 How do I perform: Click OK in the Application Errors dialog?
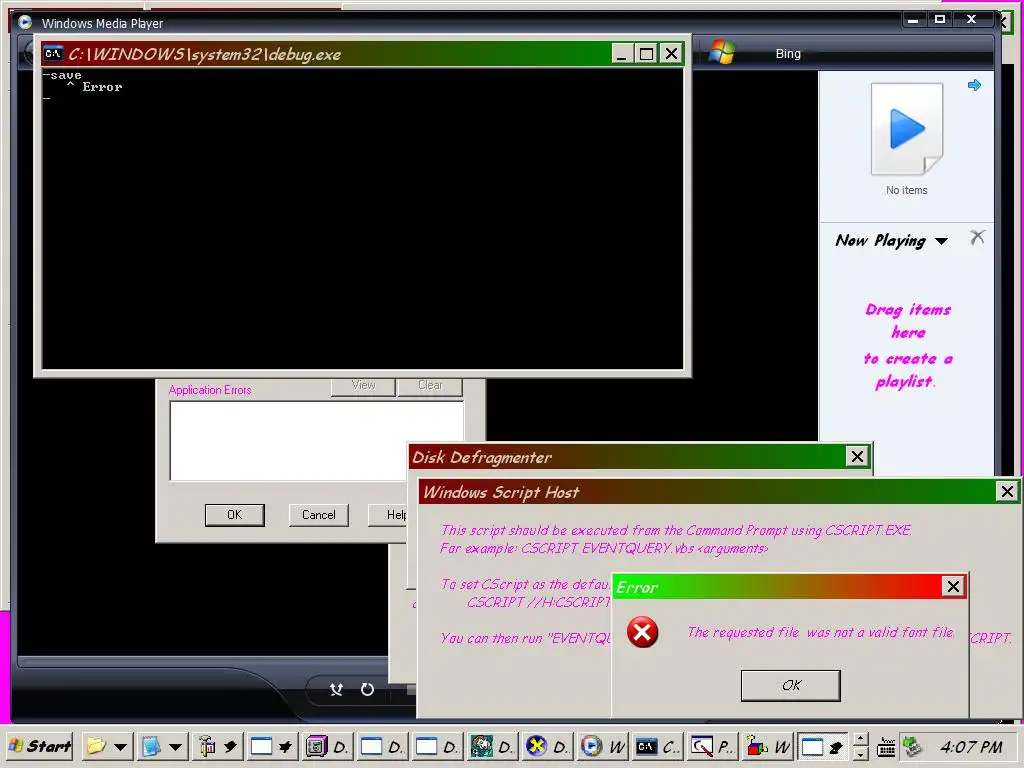coord(234,515)
